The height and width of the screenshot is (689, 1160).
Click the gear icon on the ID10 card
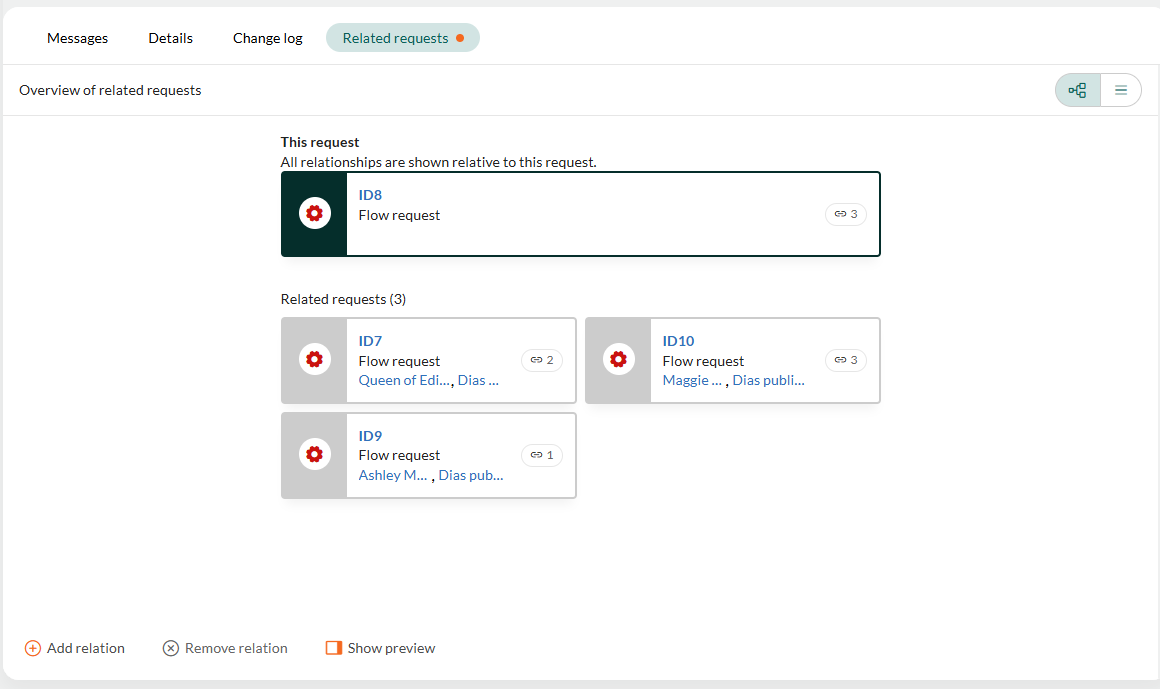(x=618, y=358)
